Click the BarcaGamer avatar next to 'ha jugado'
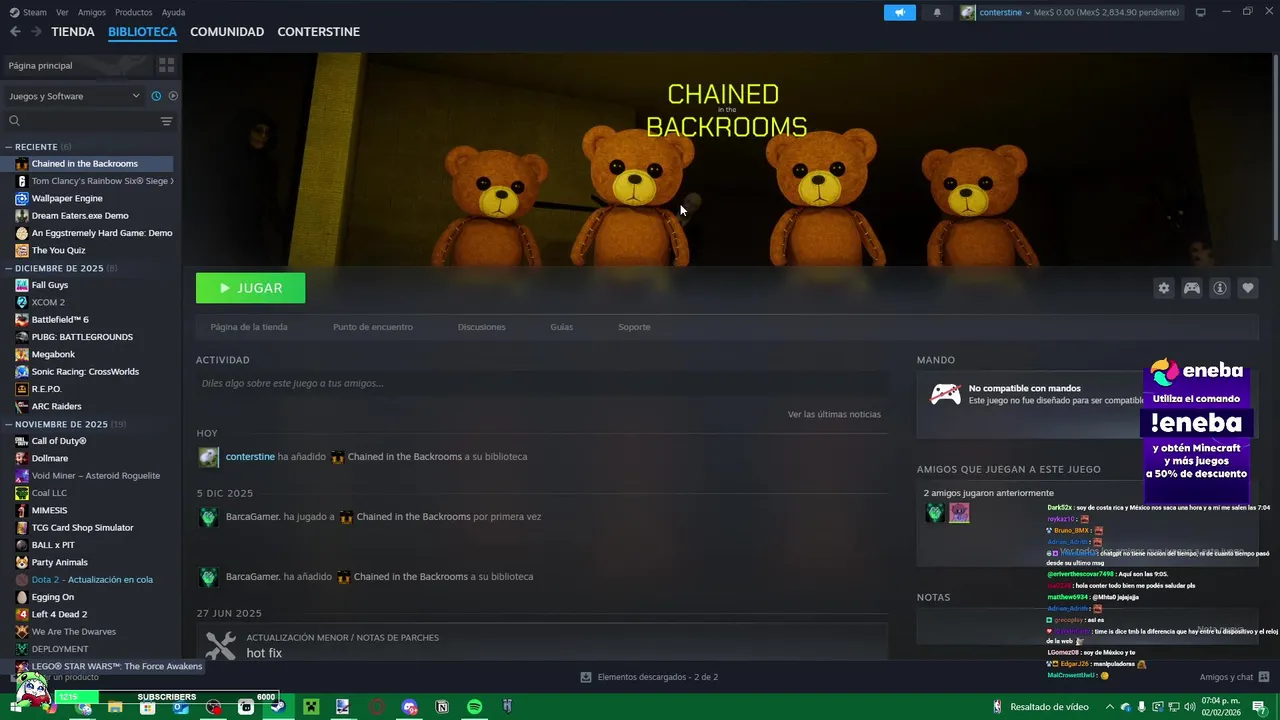The height and width of the screenshot is (720, 1280). (208, 517)
